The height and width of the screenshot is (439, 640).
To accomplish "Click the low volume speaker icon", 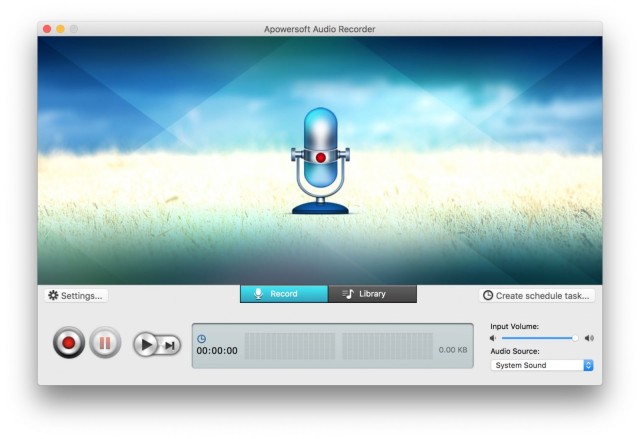I will click(493, 338).
